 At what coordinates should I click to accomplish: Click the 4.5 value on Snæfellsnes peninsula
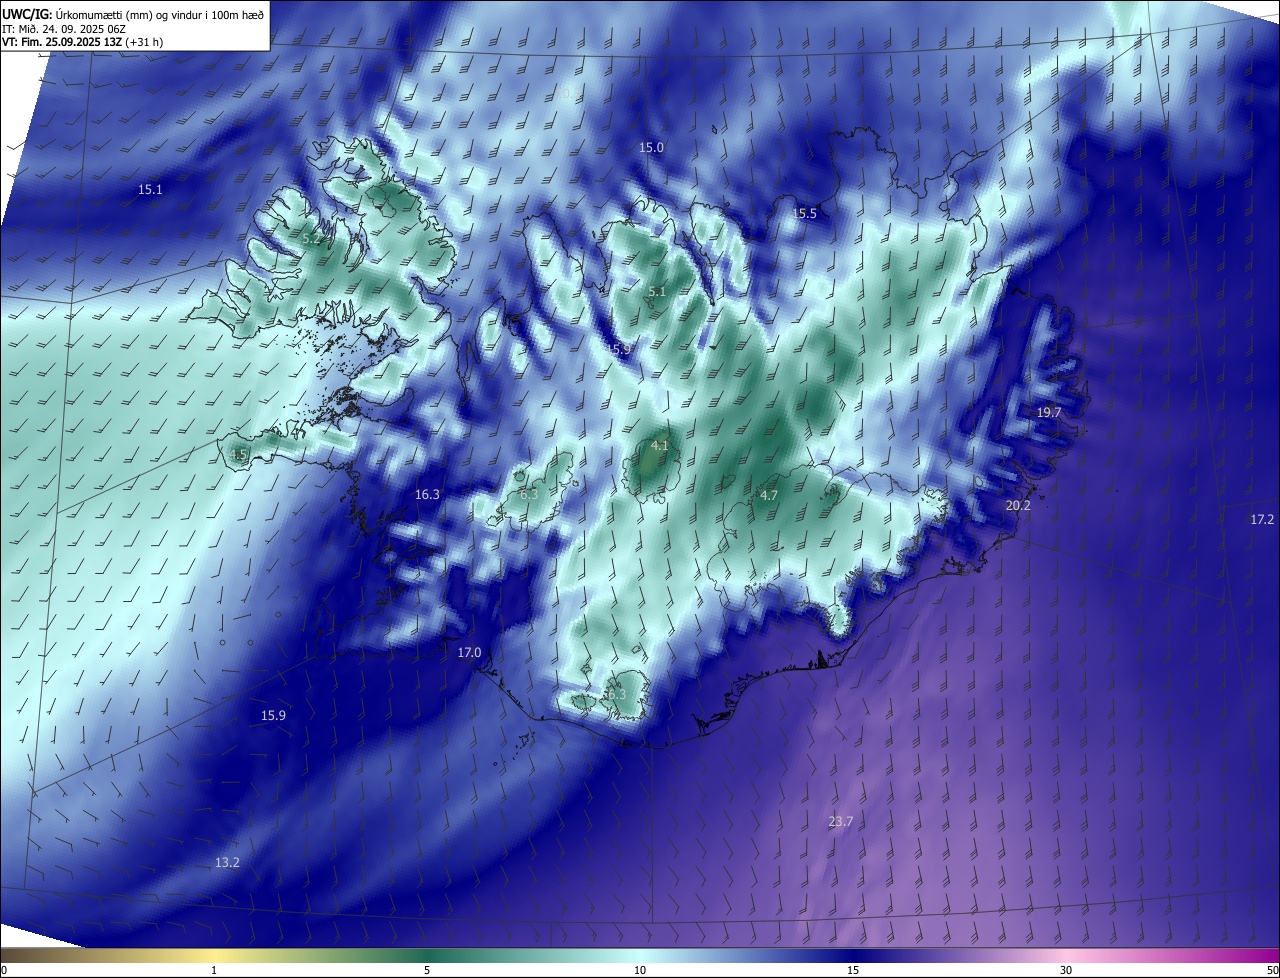tap(238, 454)
